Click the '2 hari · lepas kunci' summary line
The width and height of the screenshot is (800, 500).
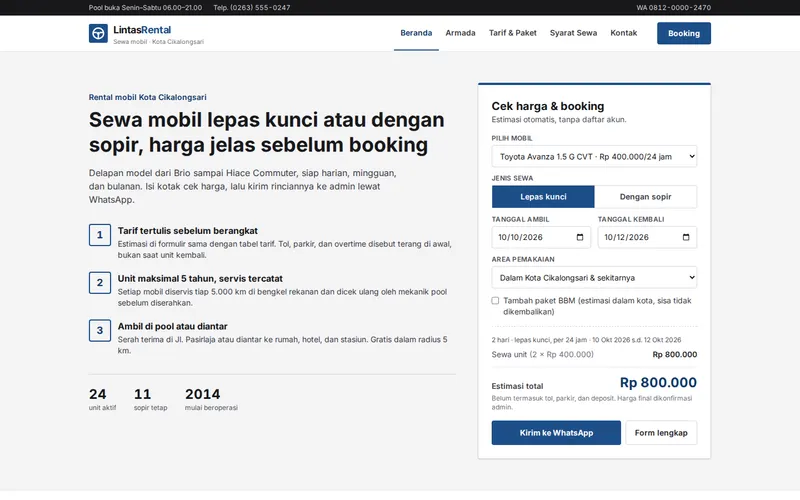tap(586, 340)
